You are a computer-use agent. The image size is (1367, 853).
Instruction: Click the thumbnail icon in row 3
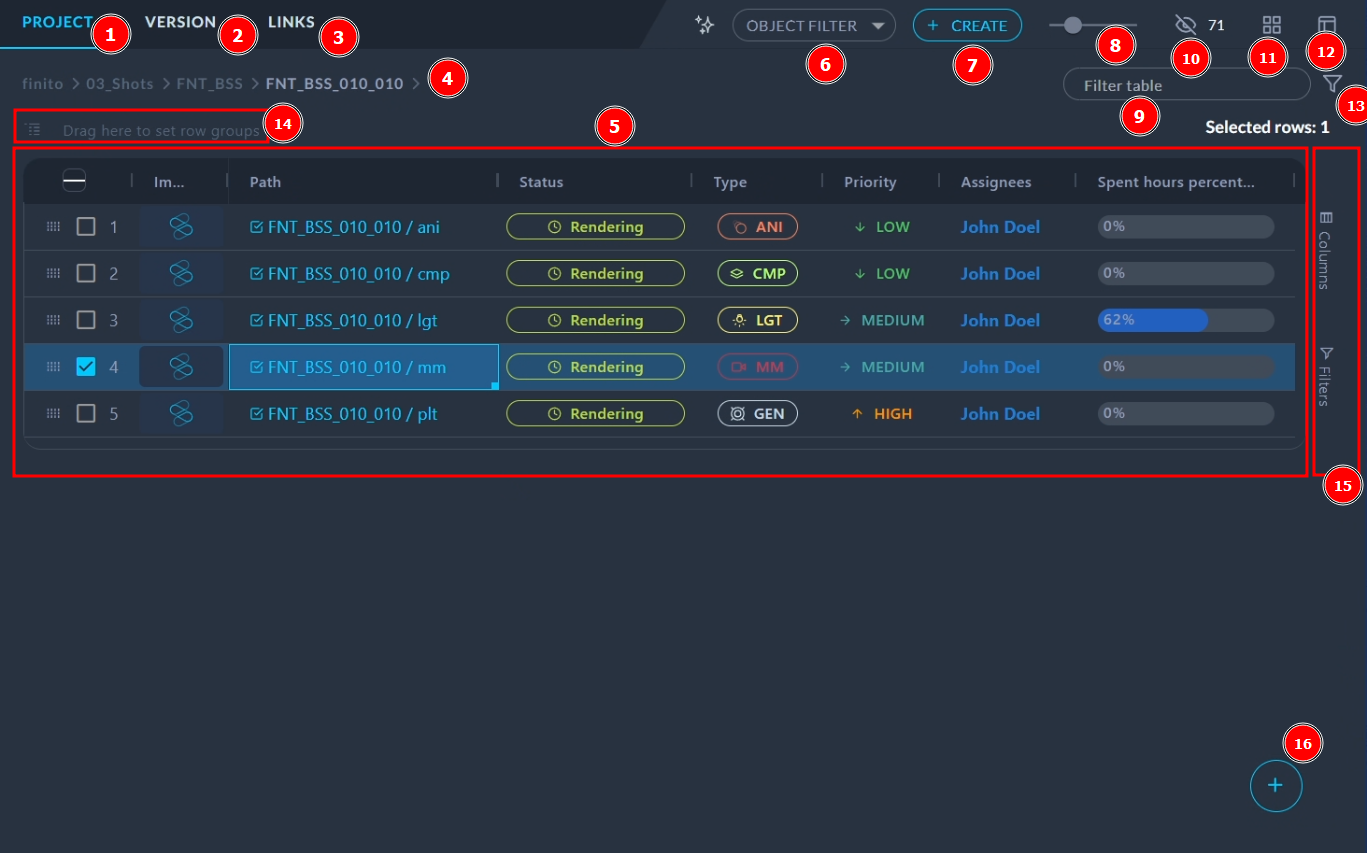tap(181, 320)
